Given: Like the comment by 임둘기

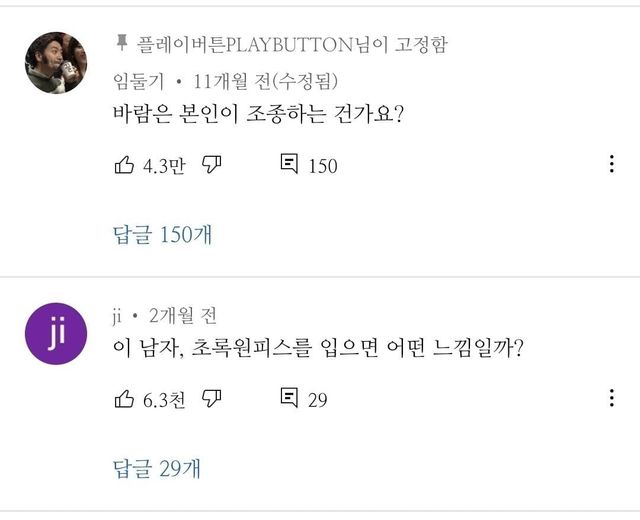Looking at the screenshot, I should coord(125,165).
